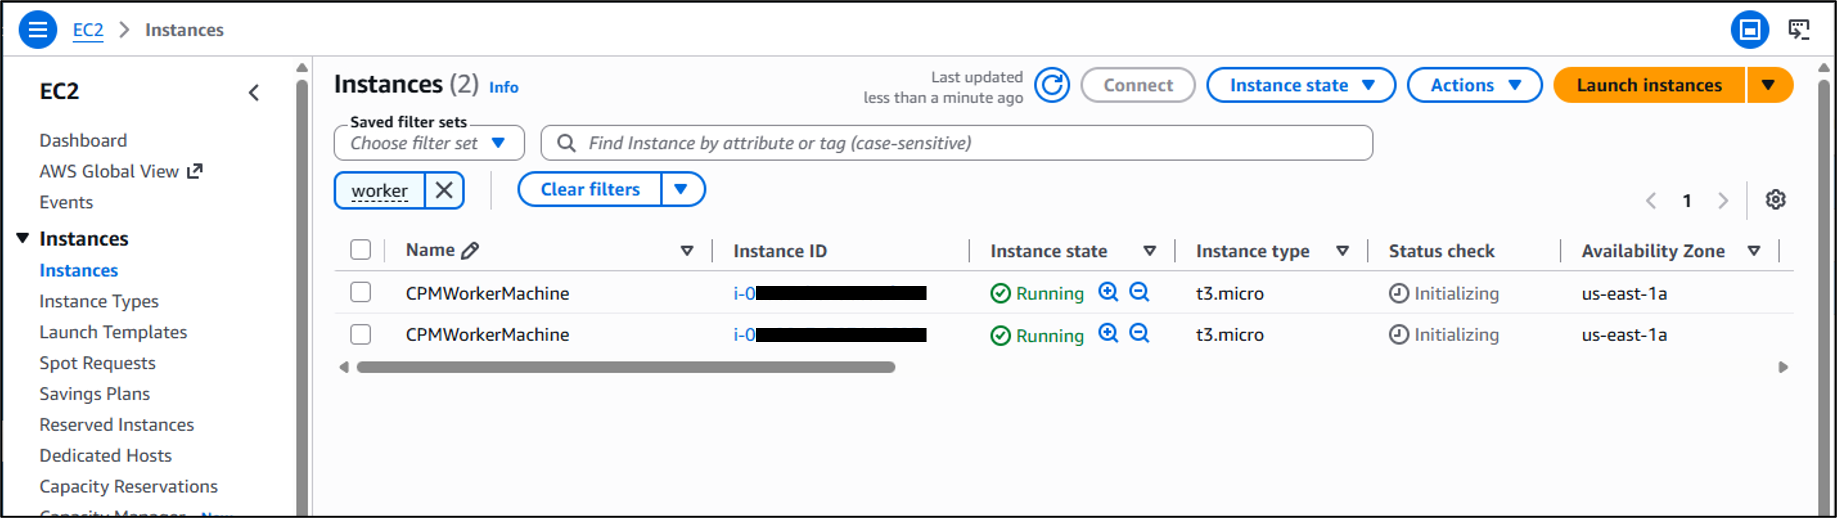Screen dimensions: 1837x518
Task: Click the edit pencil icon next to Name
Action: click(x=470, y=251)
